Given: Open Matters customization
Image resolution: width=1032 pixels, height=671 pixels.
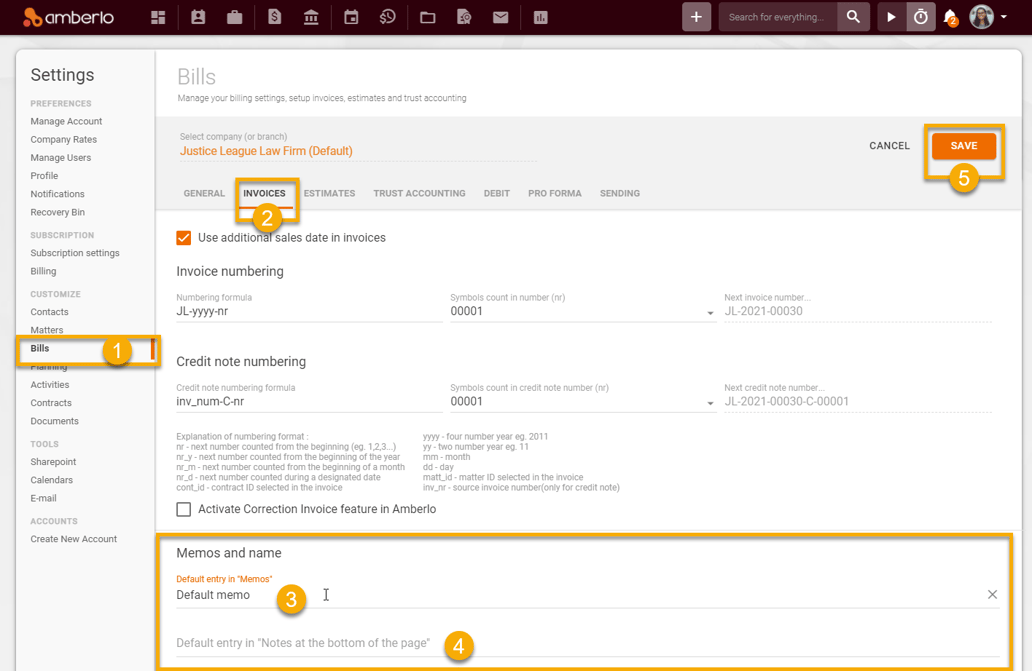Looking at the screenshot, I should (47, 330).
